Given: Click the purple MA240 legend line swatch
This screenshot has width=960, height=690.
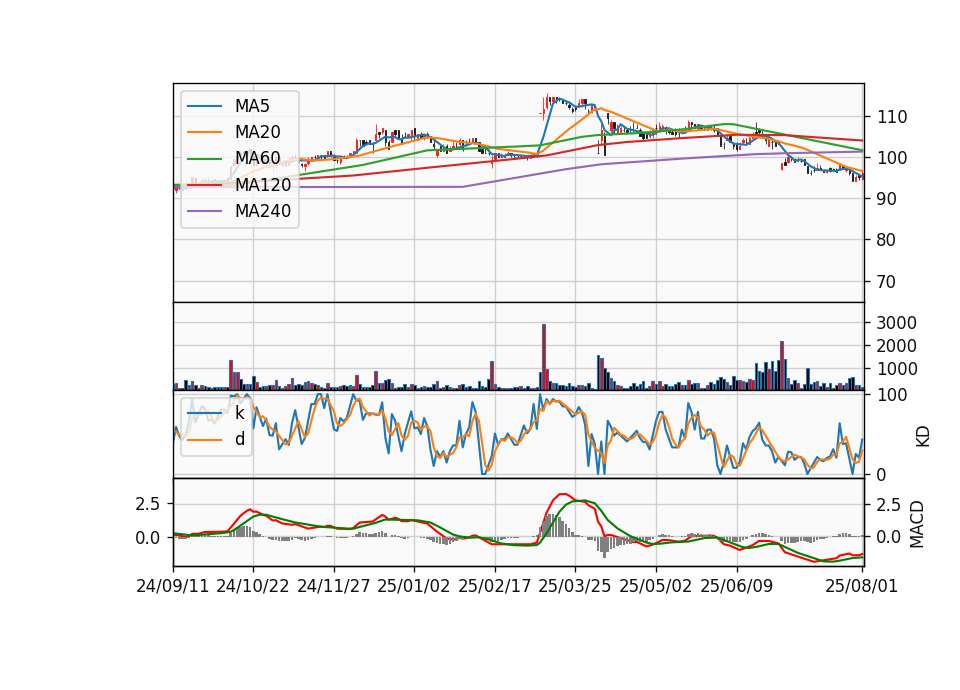Looking at the screenshot, I should (204, 211).
